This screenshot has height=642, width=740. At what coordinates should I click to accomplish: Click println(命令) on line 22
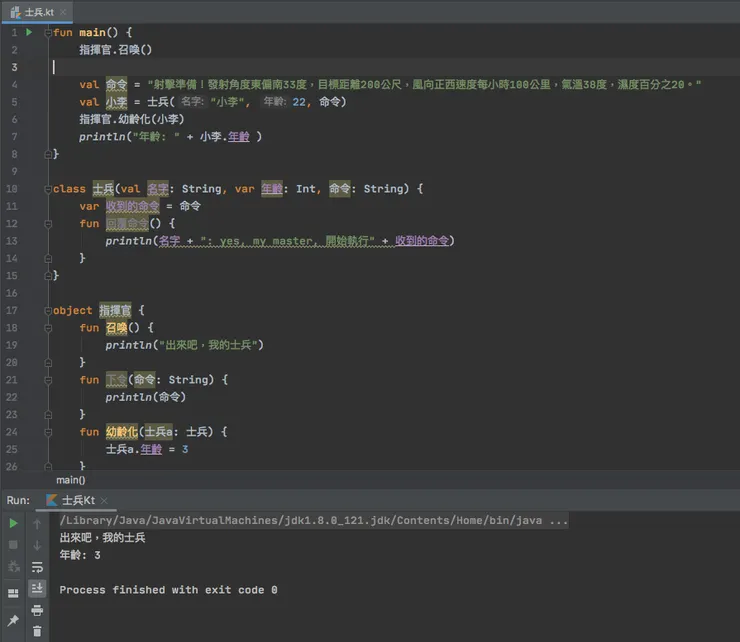tap(145, 397)
